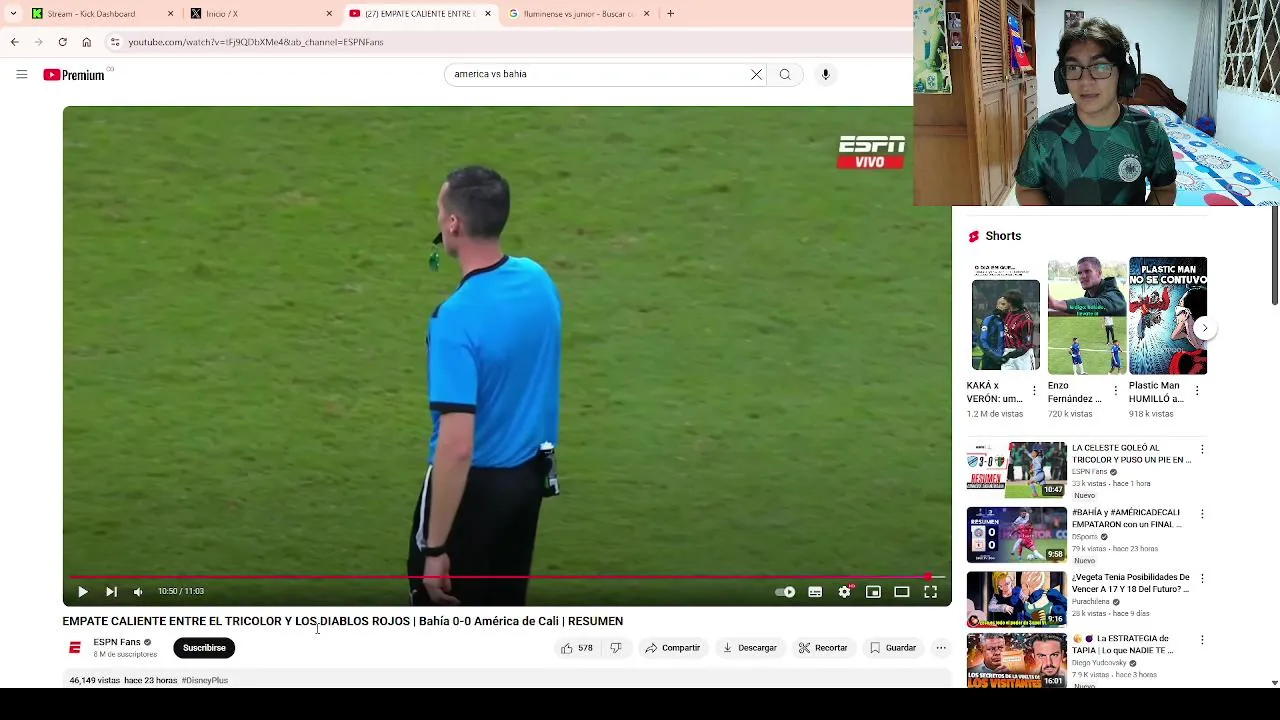Screen dimensions: 1280x720
Task: Dislike the video with thumbs down
Action: [616, 648]
